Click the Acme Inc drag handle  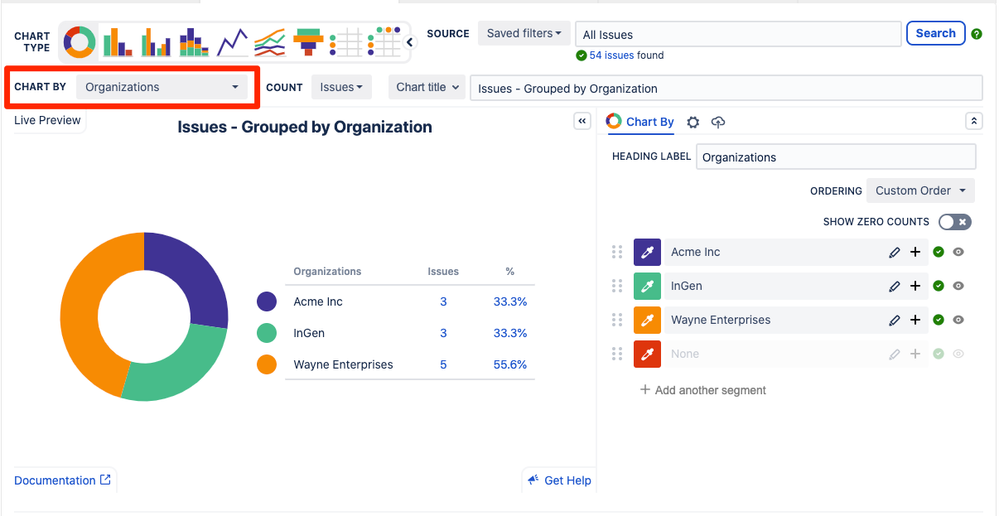[617, 252]
